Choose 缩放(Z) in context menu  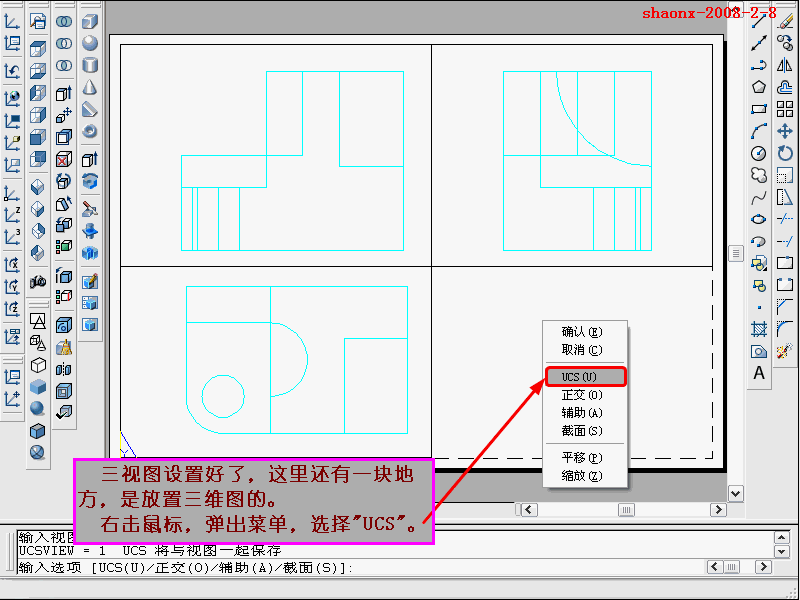(582, 476)
